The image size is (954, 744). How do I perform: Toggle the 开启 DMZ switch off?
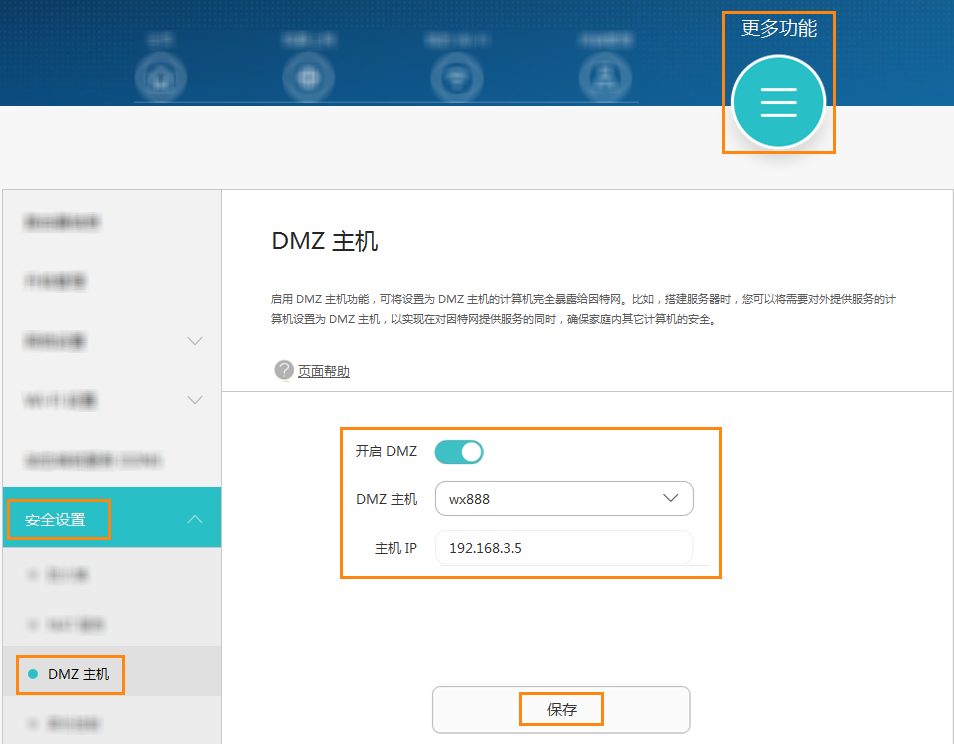459,452
